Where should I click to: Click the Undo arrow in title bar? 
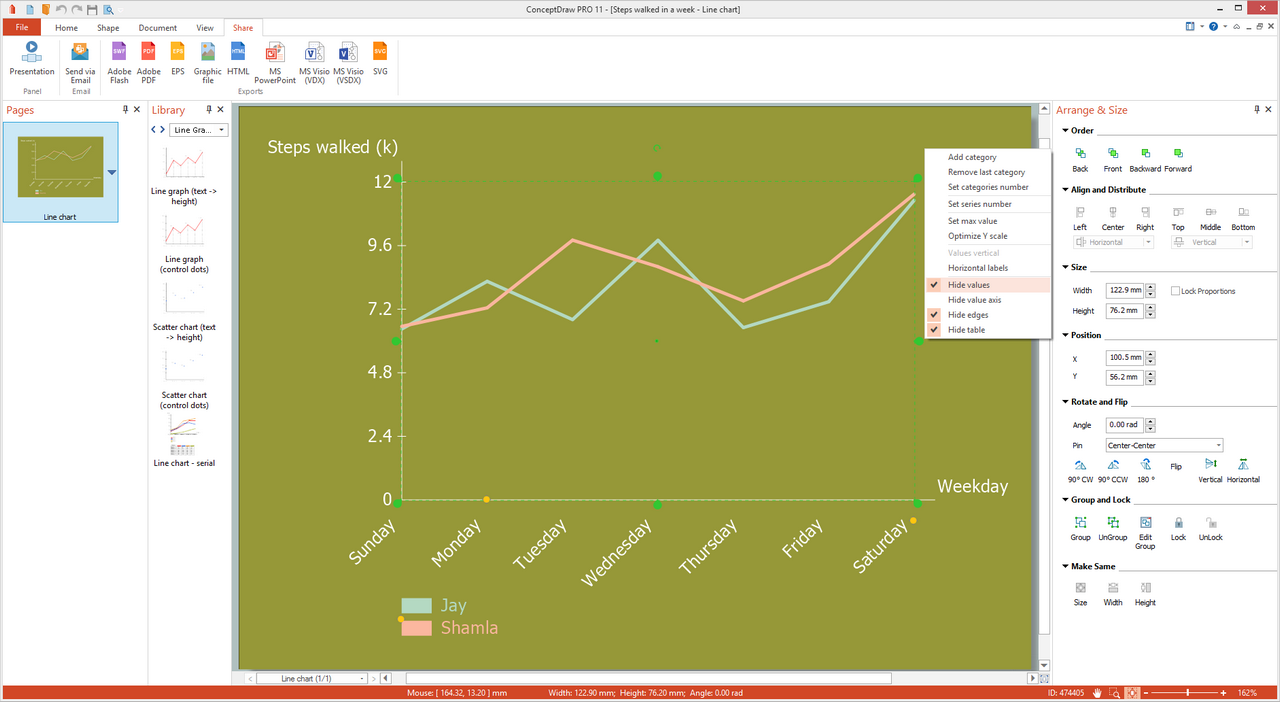tap(61, 9)
